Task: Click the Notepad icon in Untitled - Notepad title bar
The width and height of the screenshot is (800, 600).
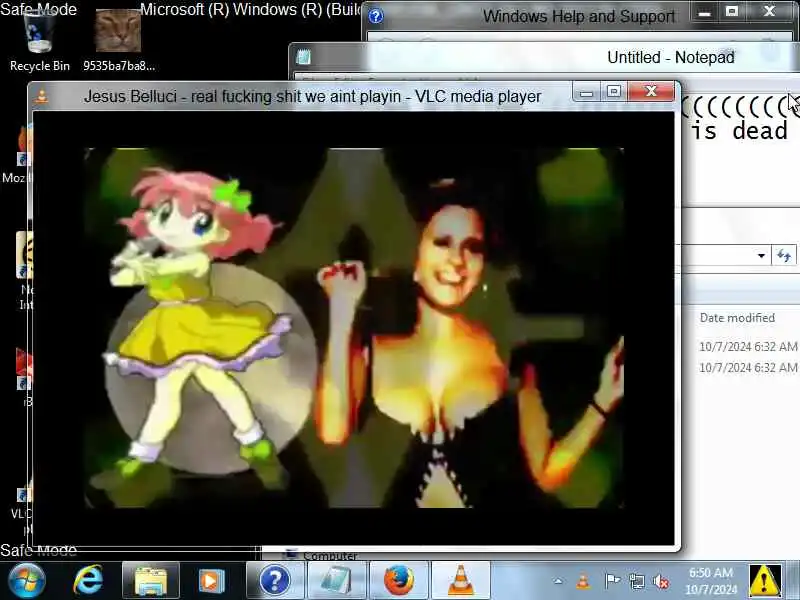Action: click(304, 57)
